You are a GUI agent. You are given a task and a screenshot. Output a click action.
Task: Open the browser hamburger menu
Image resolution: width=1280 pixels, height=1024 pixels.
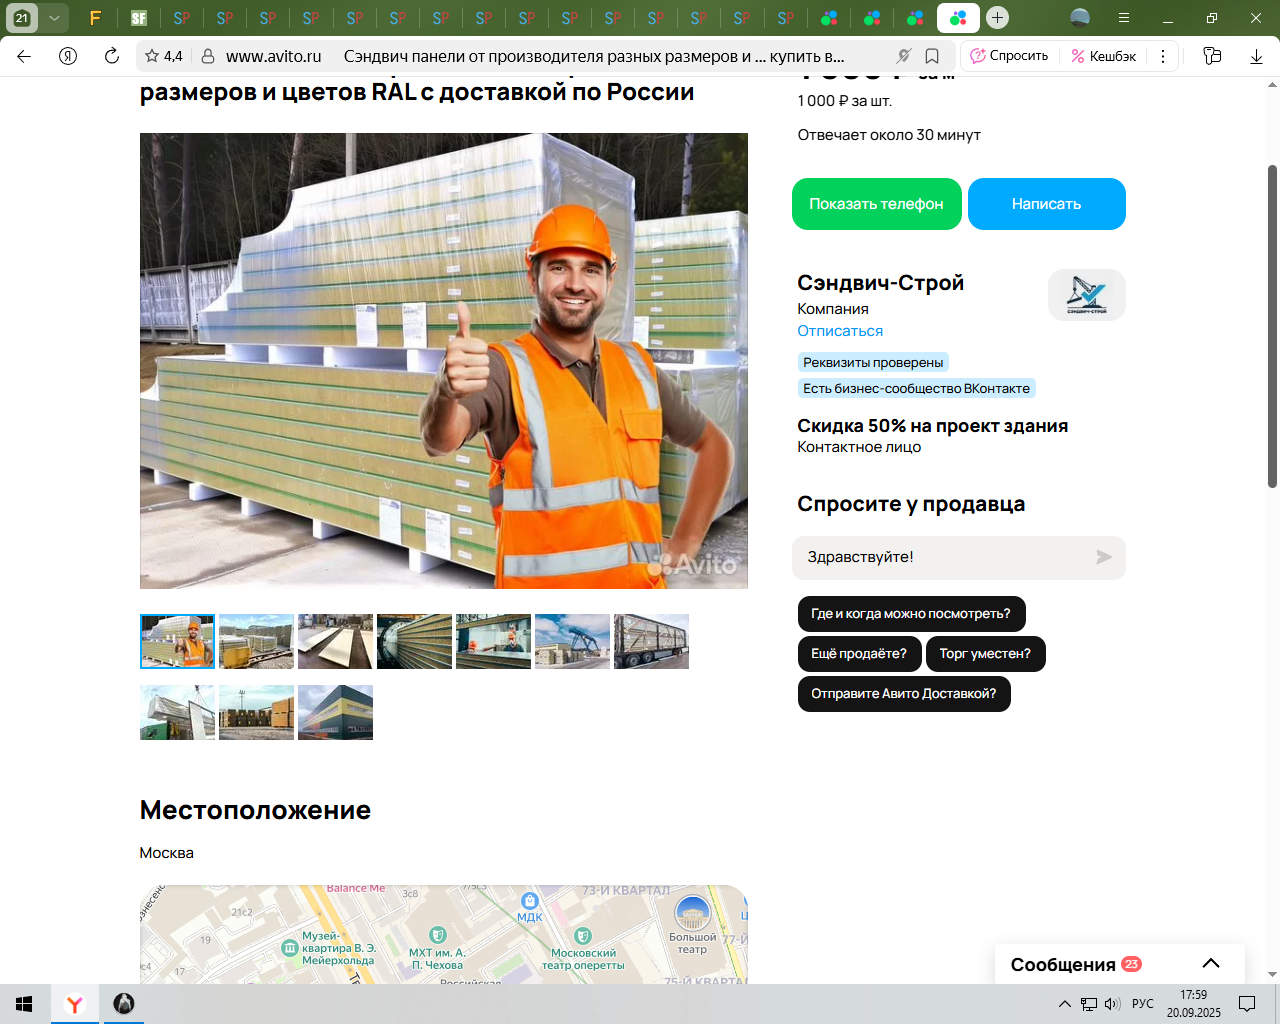tap(1124, 18)
